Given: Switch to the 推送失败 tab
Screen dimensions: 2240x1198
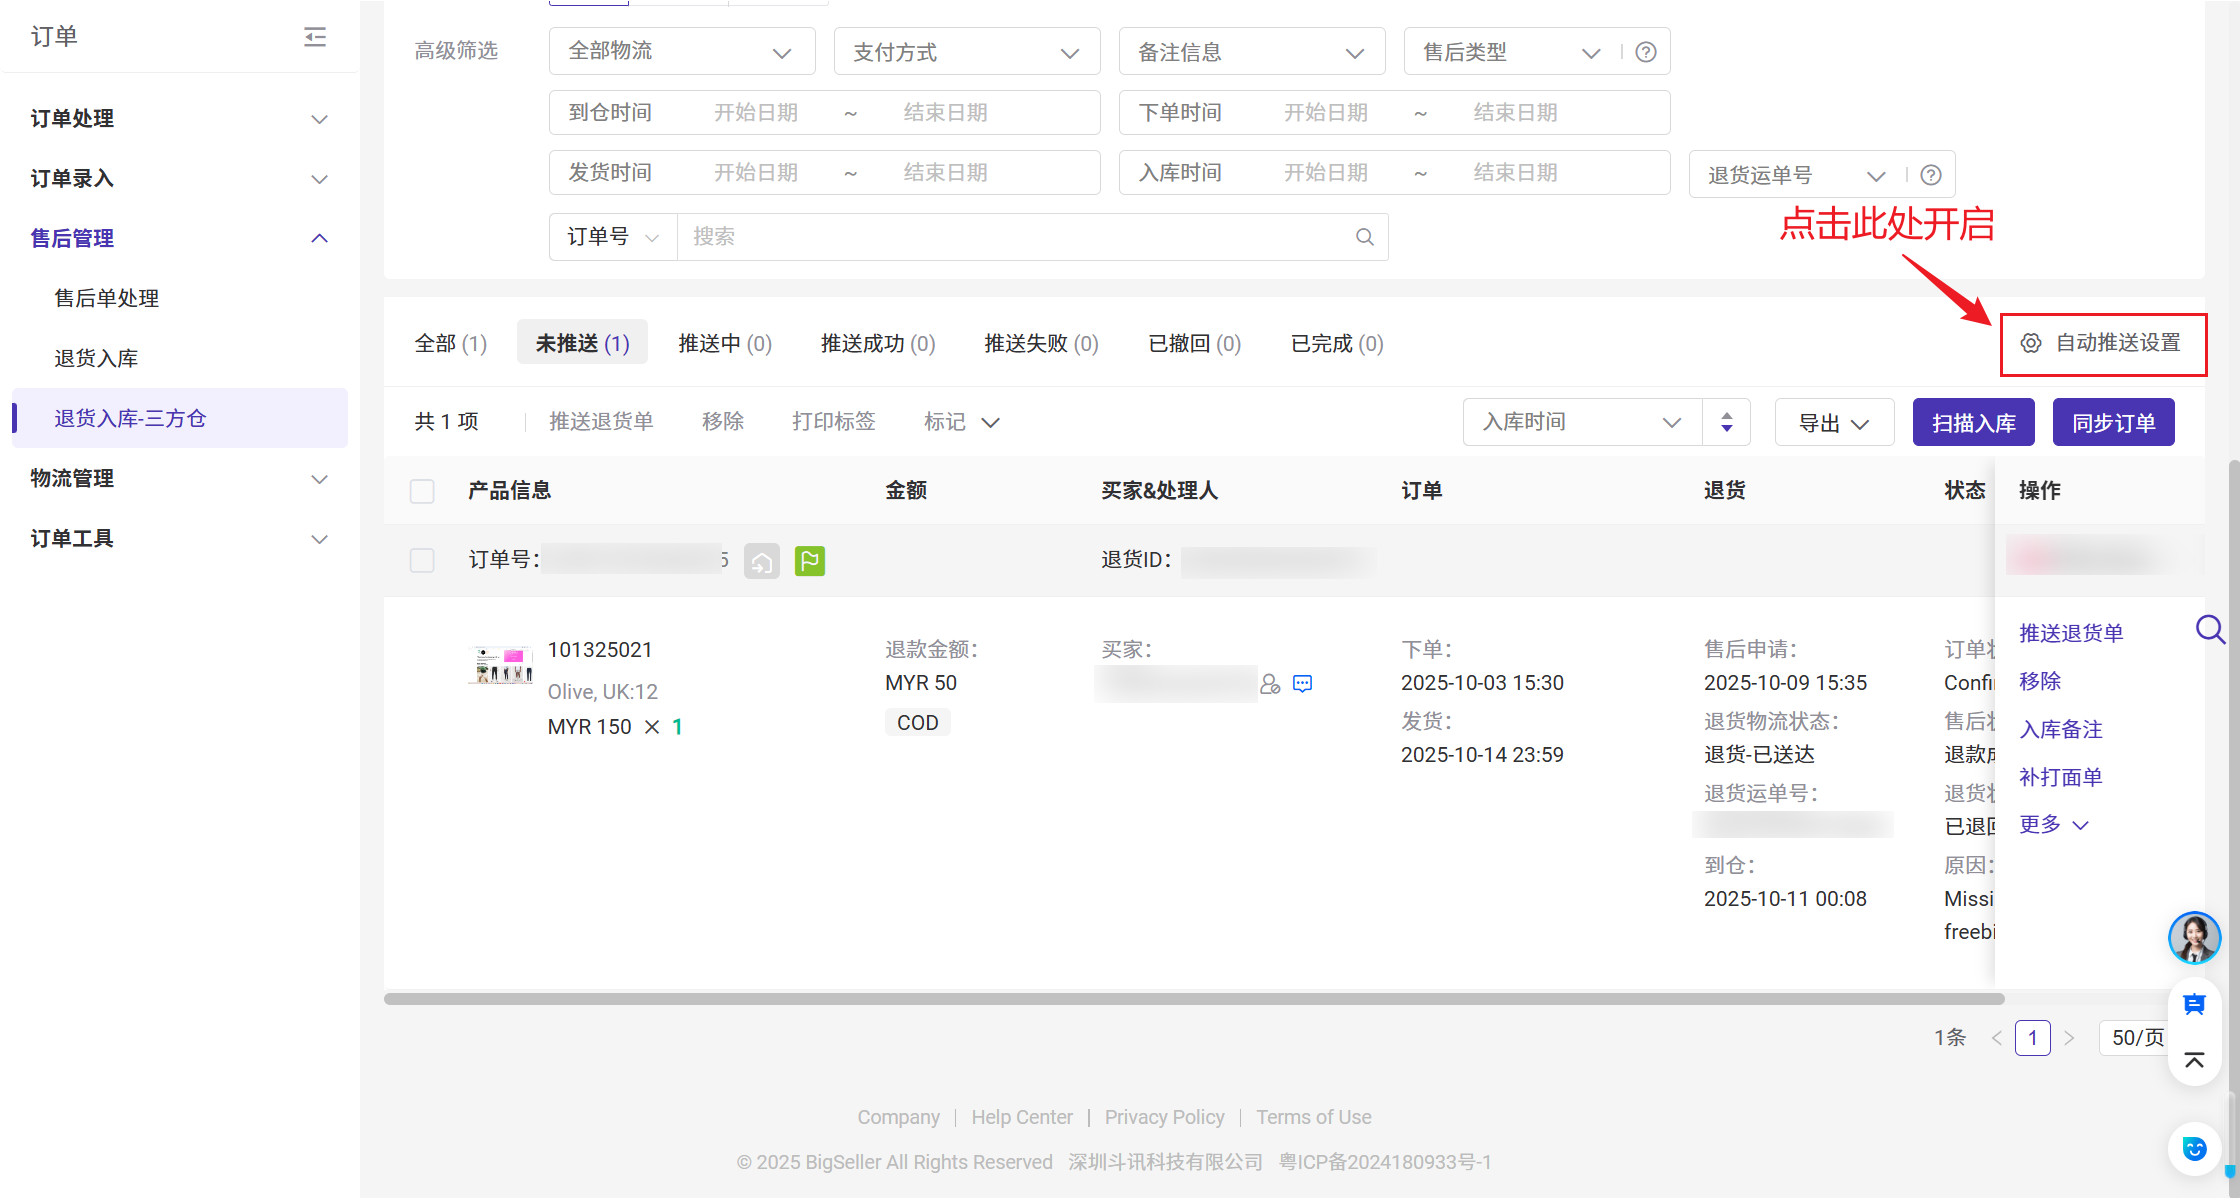Looking at the screenshot, I should (x=1040, y=344).
